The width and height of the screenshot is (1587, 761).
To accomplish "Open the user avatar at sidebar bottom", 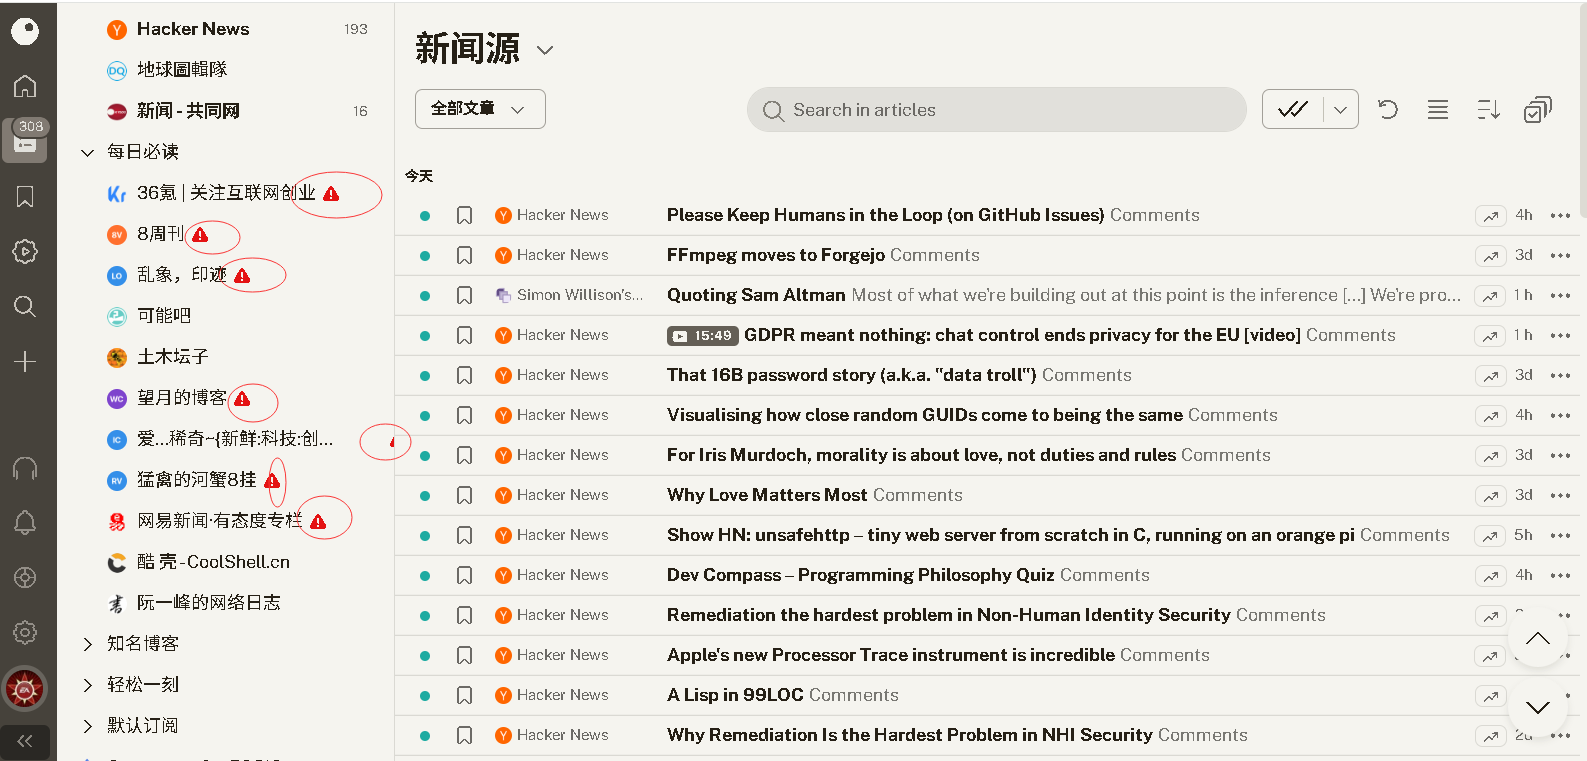I will click(25, 689).
